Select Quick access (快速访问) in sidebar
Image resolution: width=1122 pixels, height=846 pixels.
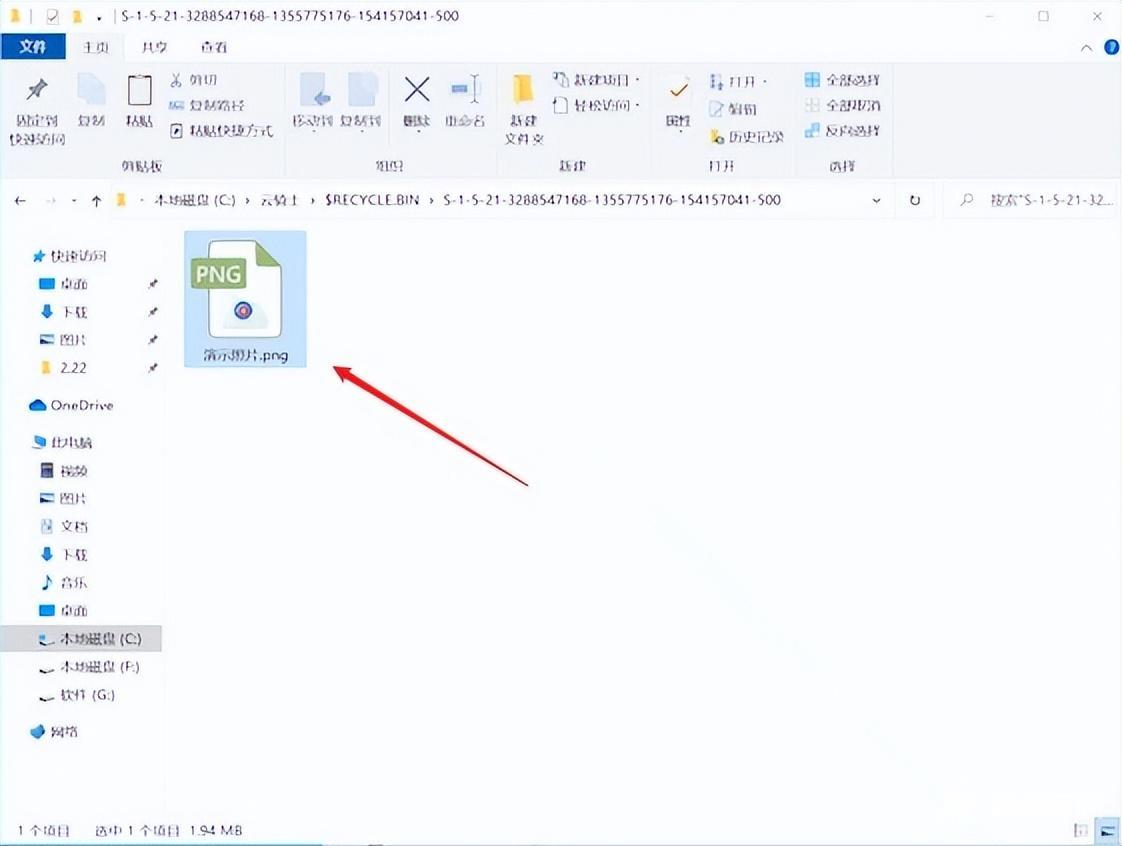pyautogui.click(x=69, y=256)
